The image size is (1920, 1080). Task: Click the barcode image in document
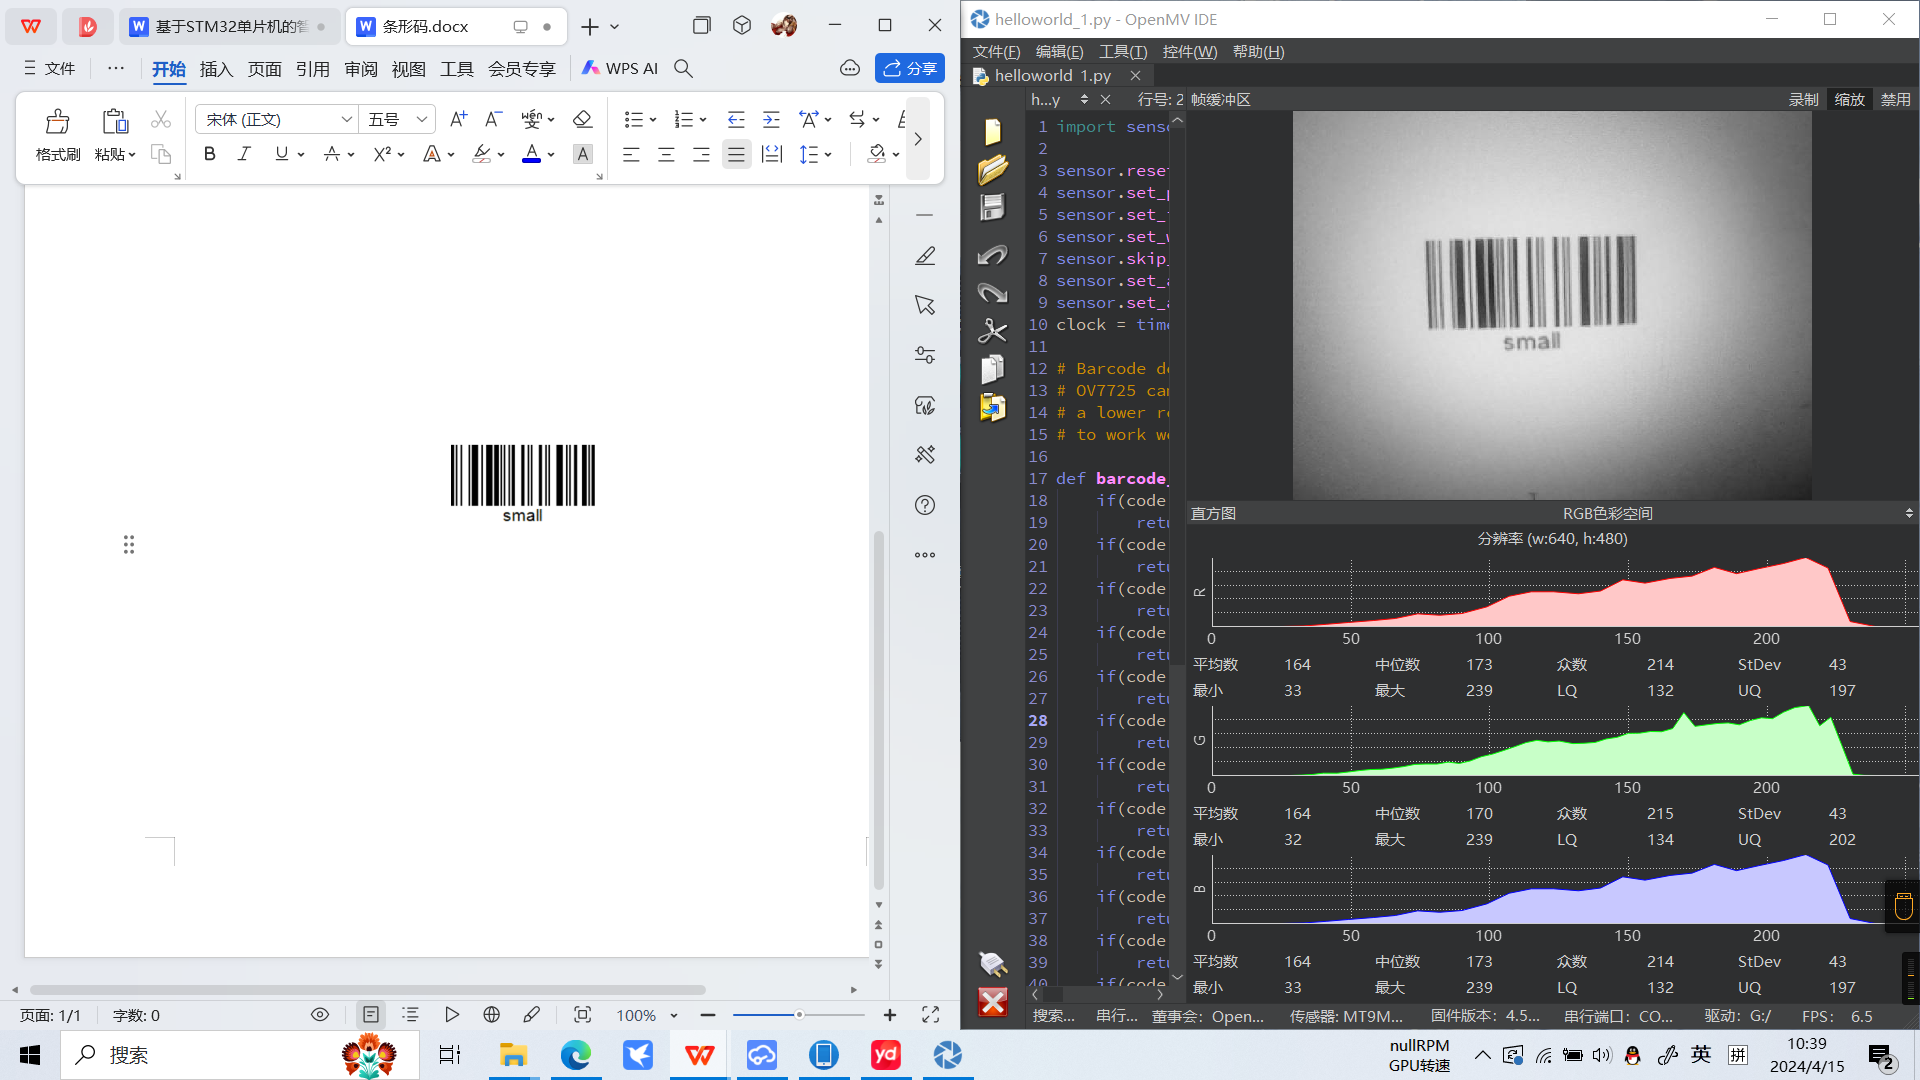(x=522, y=483)
